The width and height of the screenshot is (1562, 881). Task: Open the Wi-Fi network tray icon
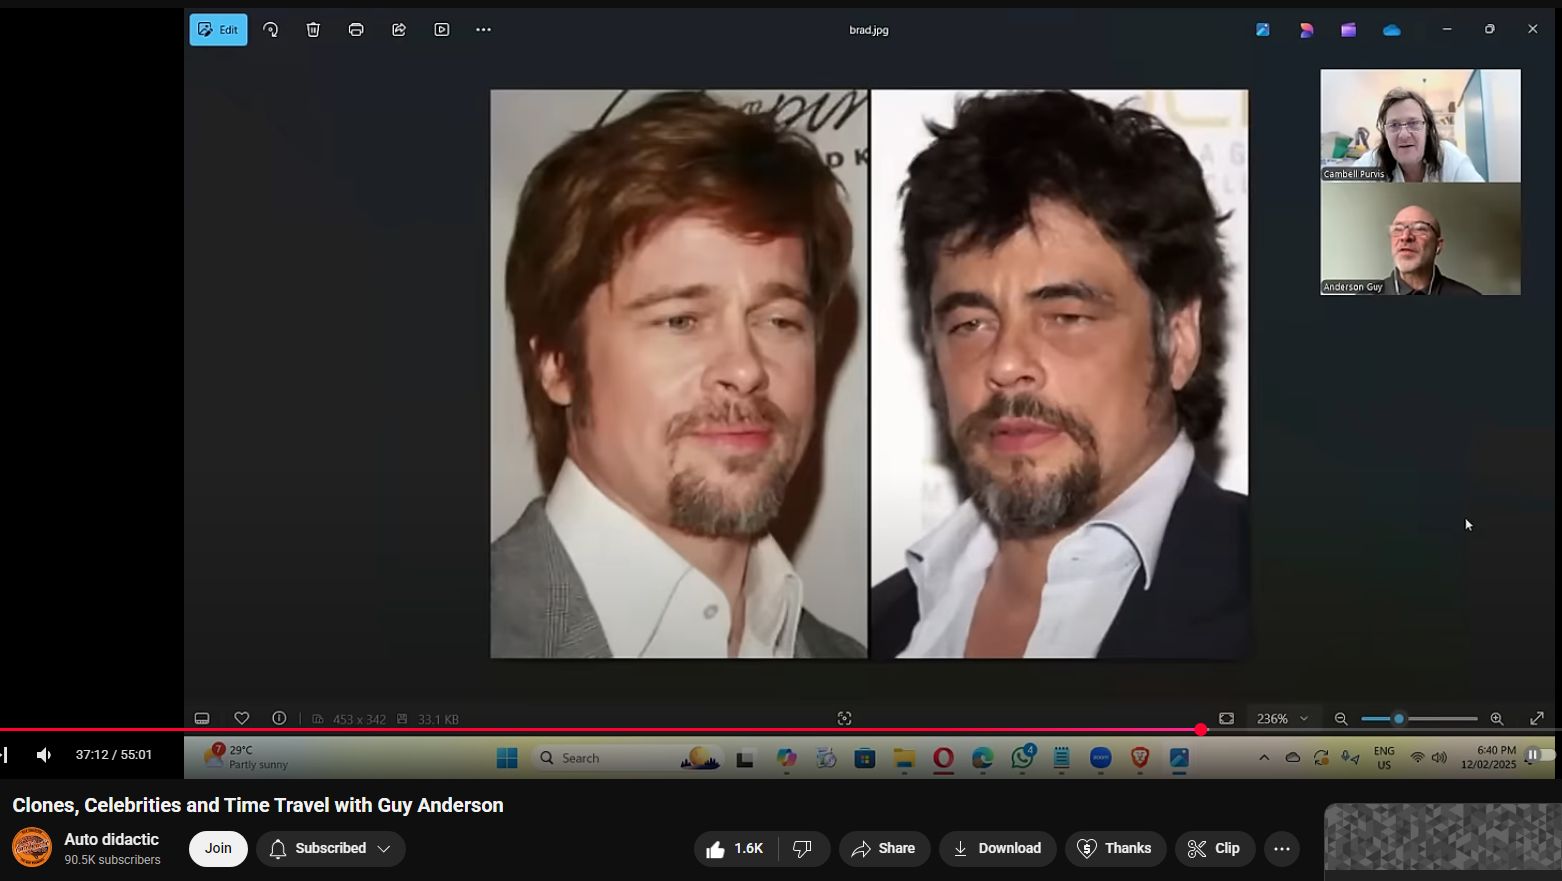[x=1417, y=758]
